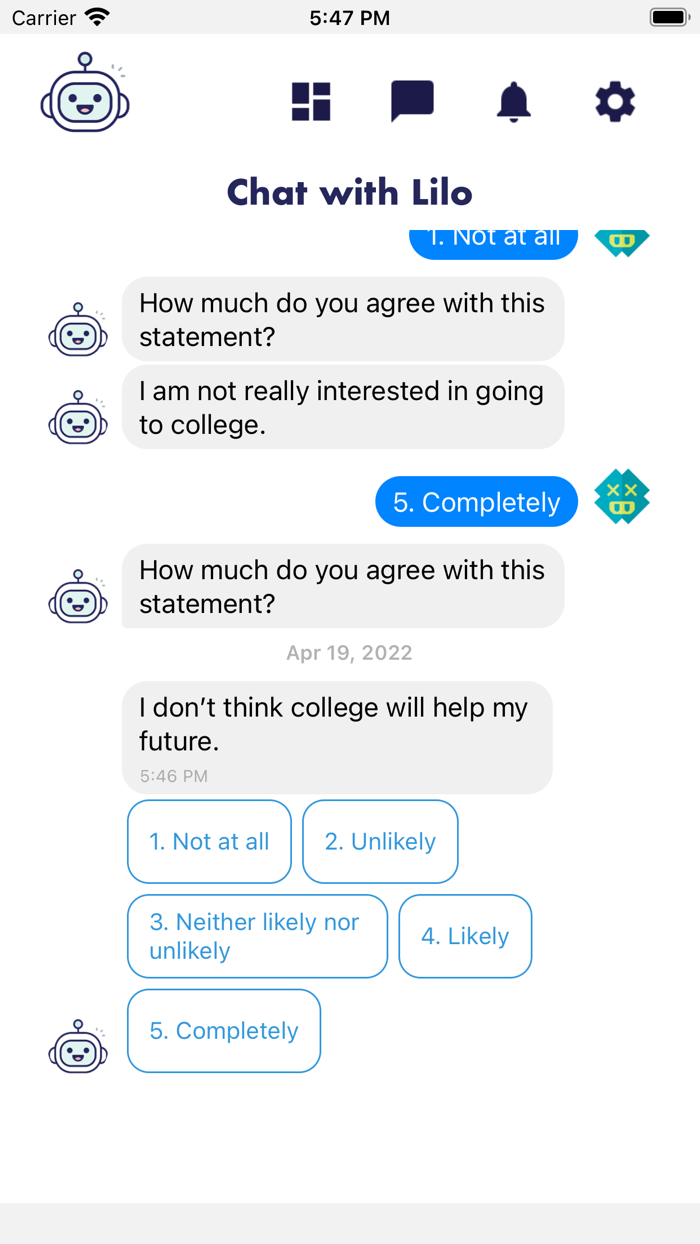Select the chat messages icon
This screenshot has width=700, height=1244.
pyautogui.click(x=412, y=100)
